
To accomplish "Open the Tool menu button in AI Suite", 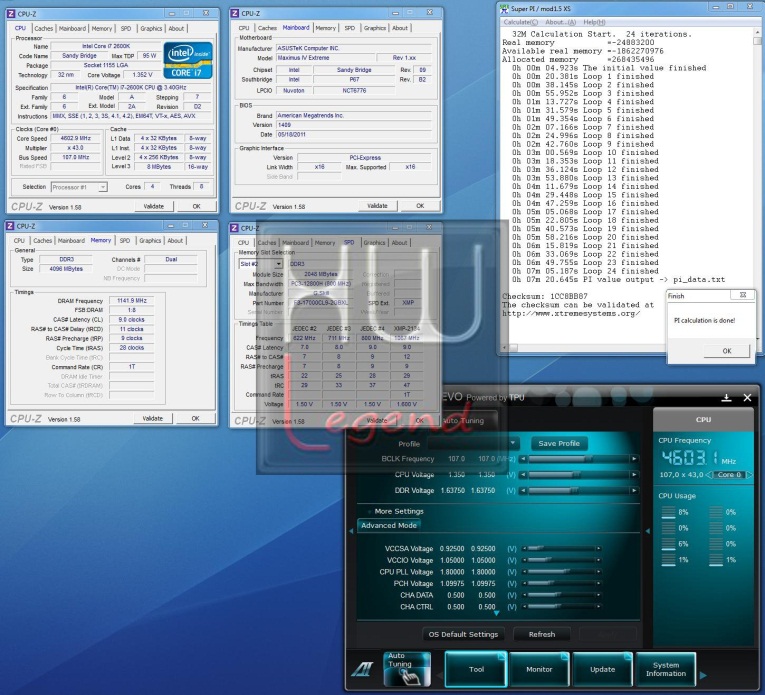I will pos(476,669).
